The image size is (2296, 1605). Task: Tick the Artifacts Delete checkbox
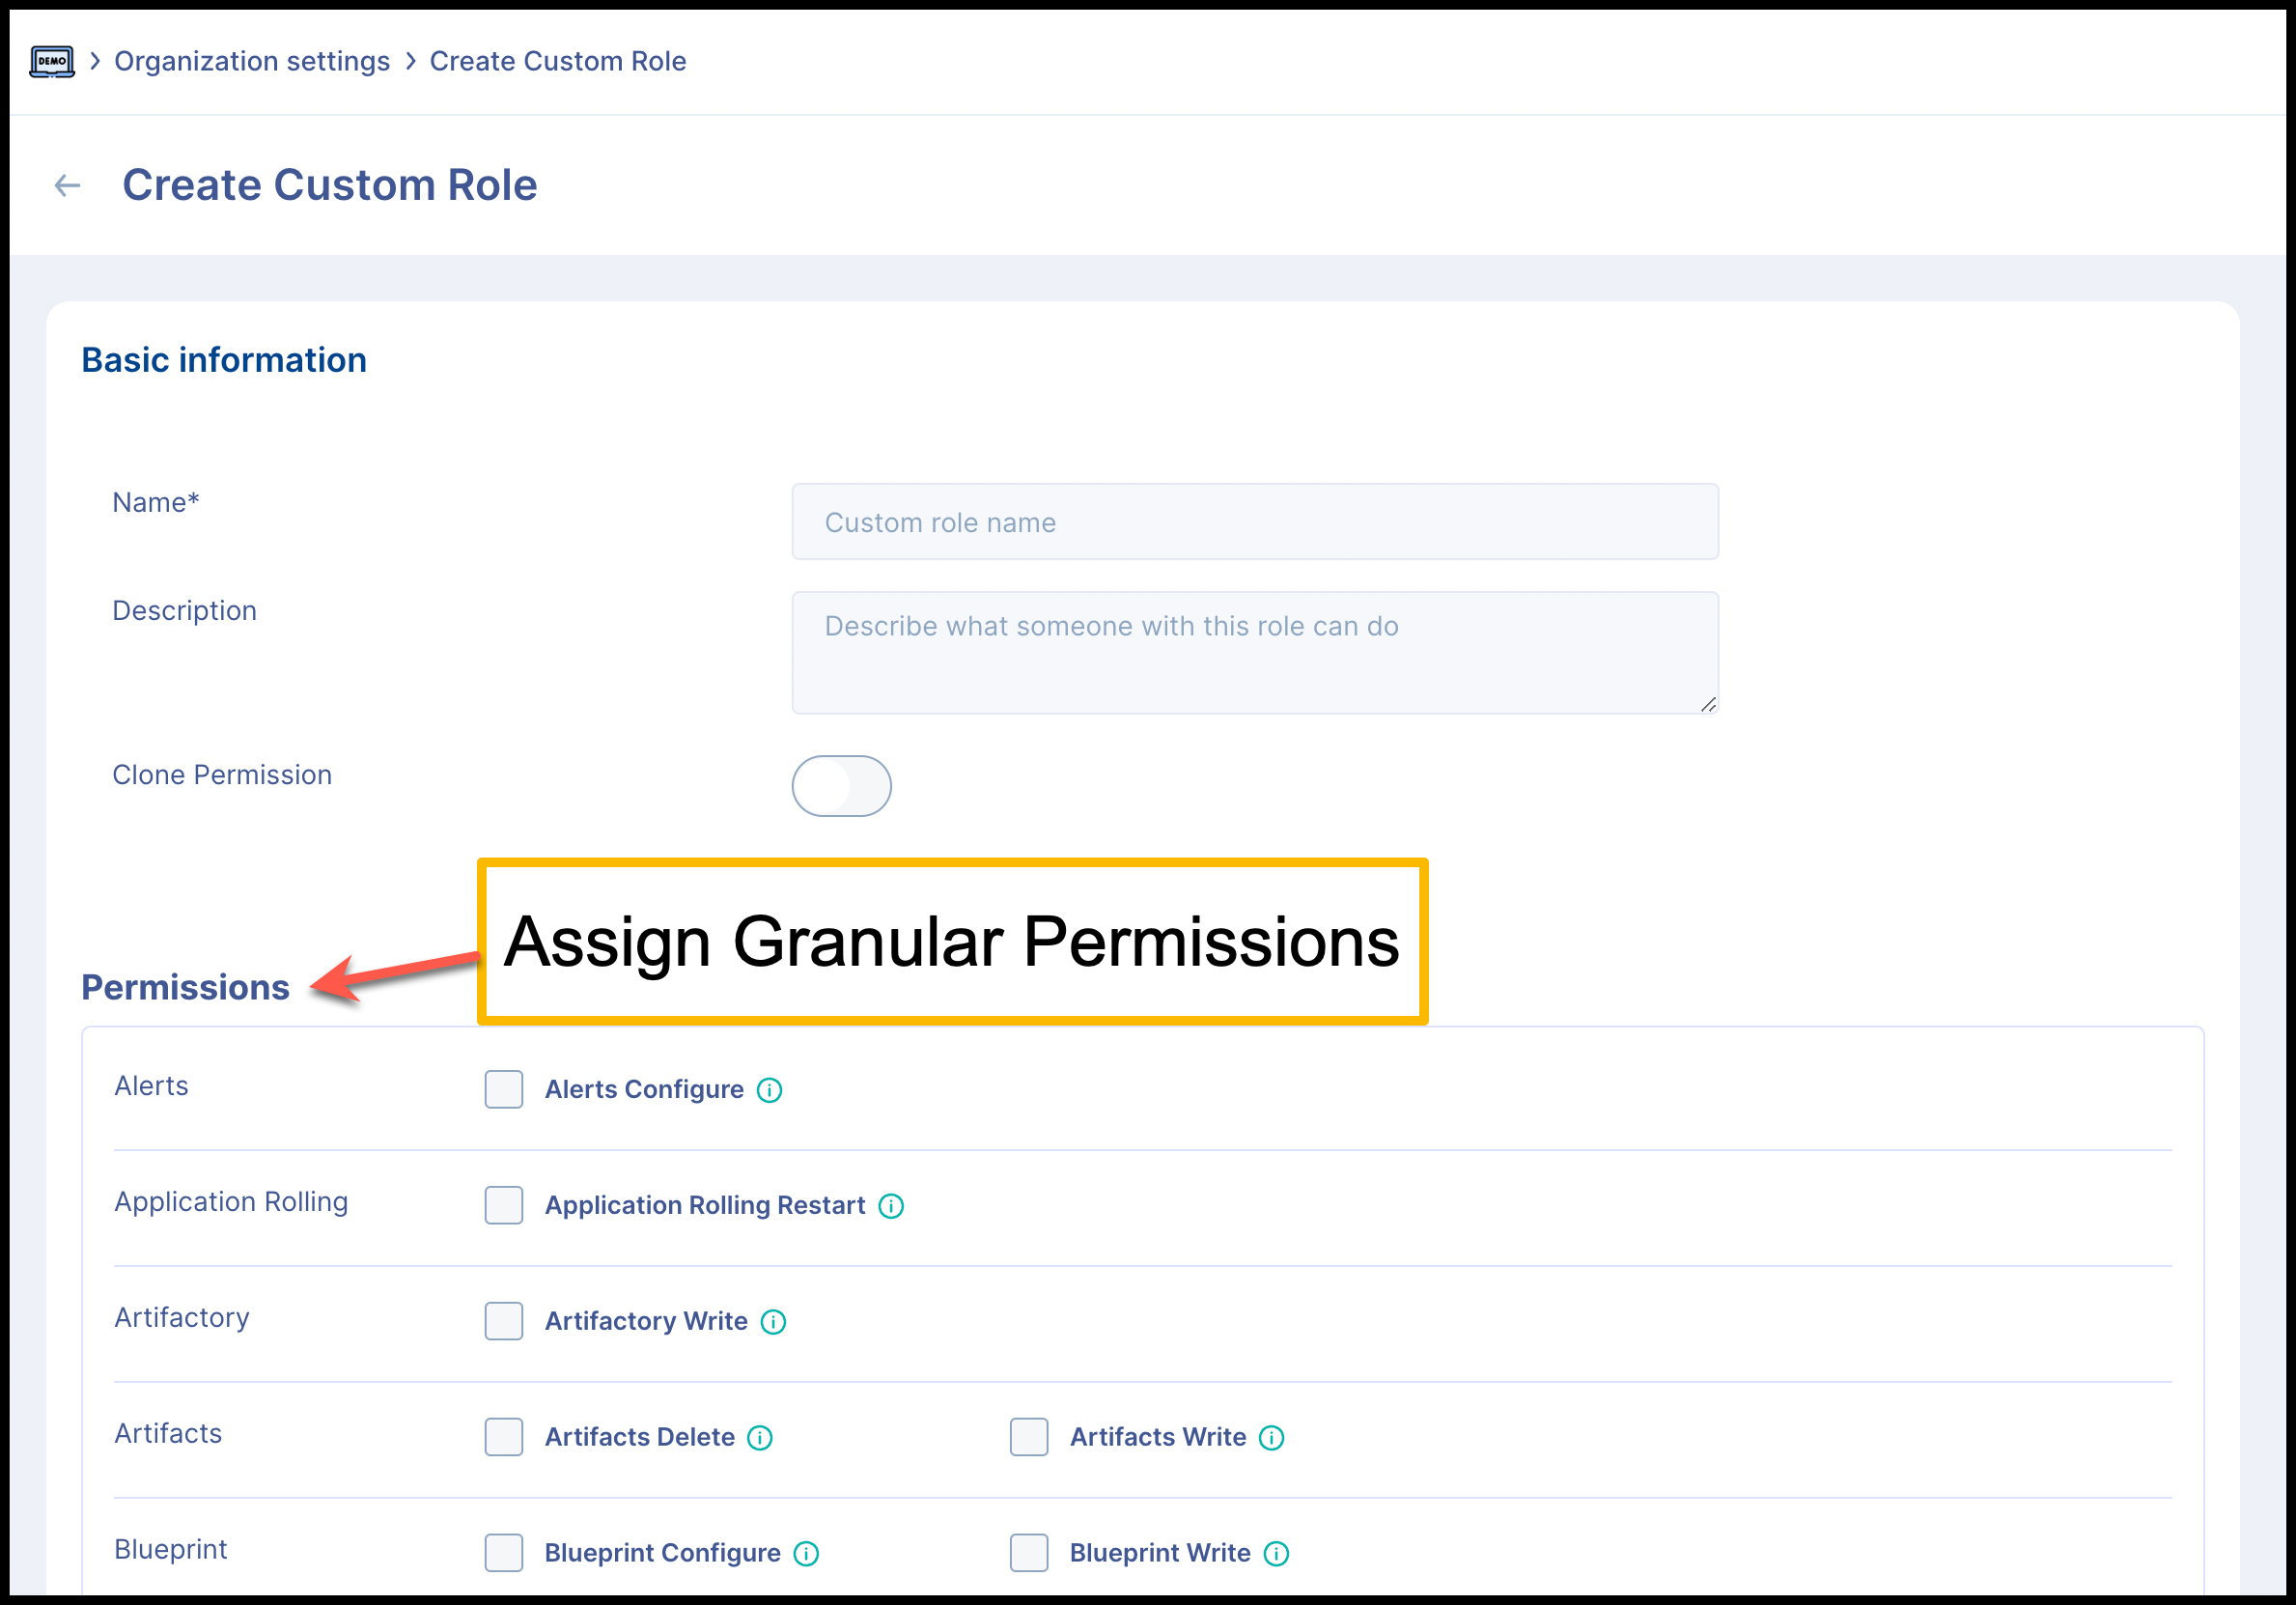coord(504,1438)
